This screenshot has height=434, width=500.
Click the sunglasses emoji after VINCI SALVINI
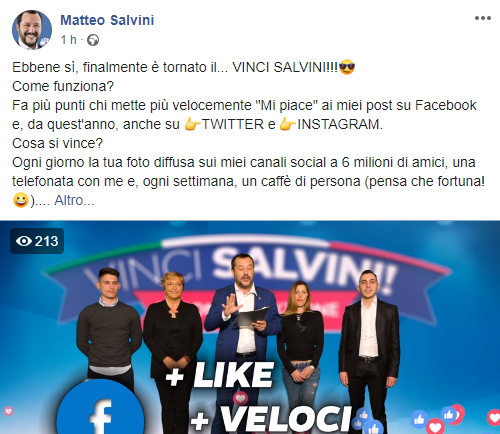pyautogui.click(x=347, y=67)
